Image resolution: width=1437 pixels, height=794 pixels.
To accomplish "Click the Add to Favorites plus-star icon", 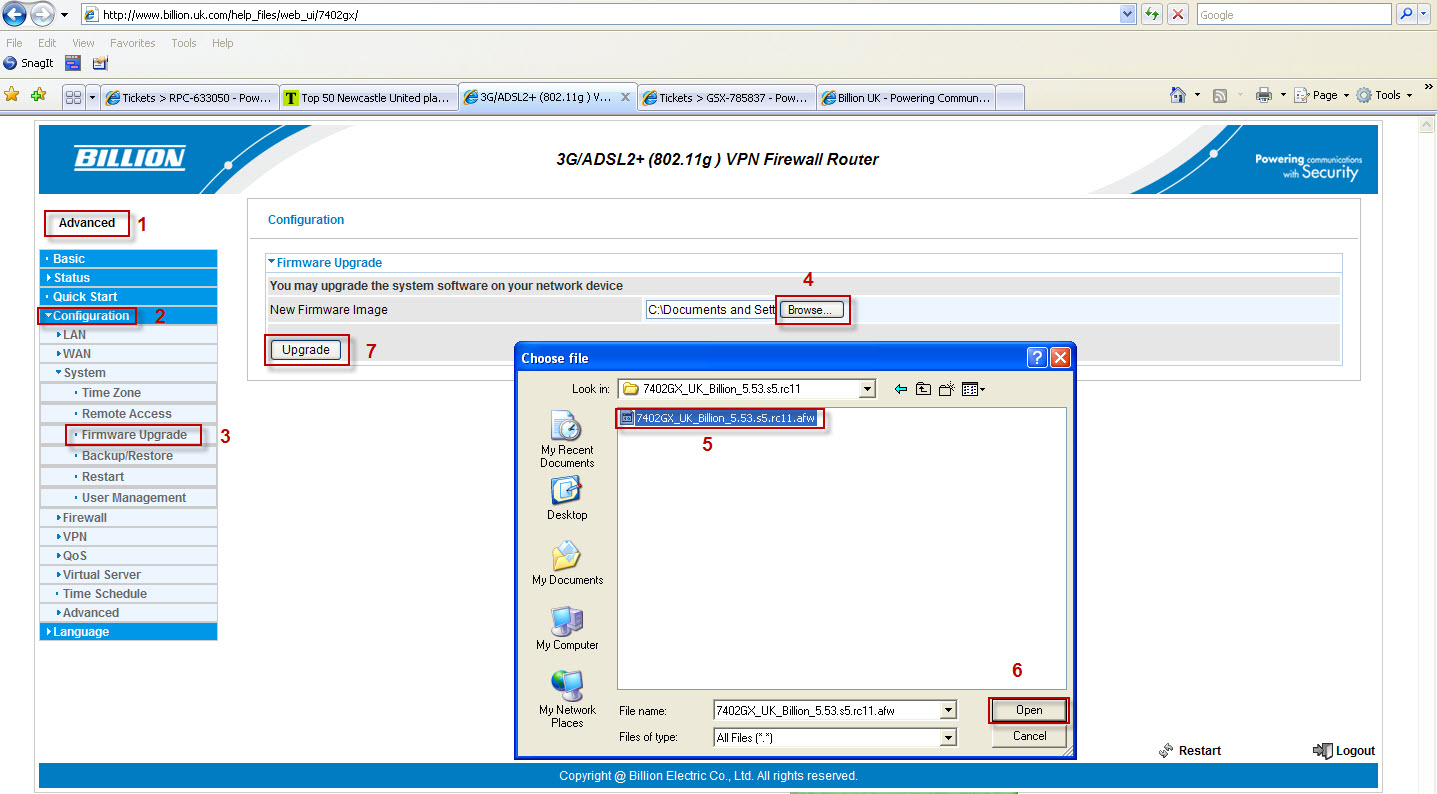I will click(x=39, y=96).
